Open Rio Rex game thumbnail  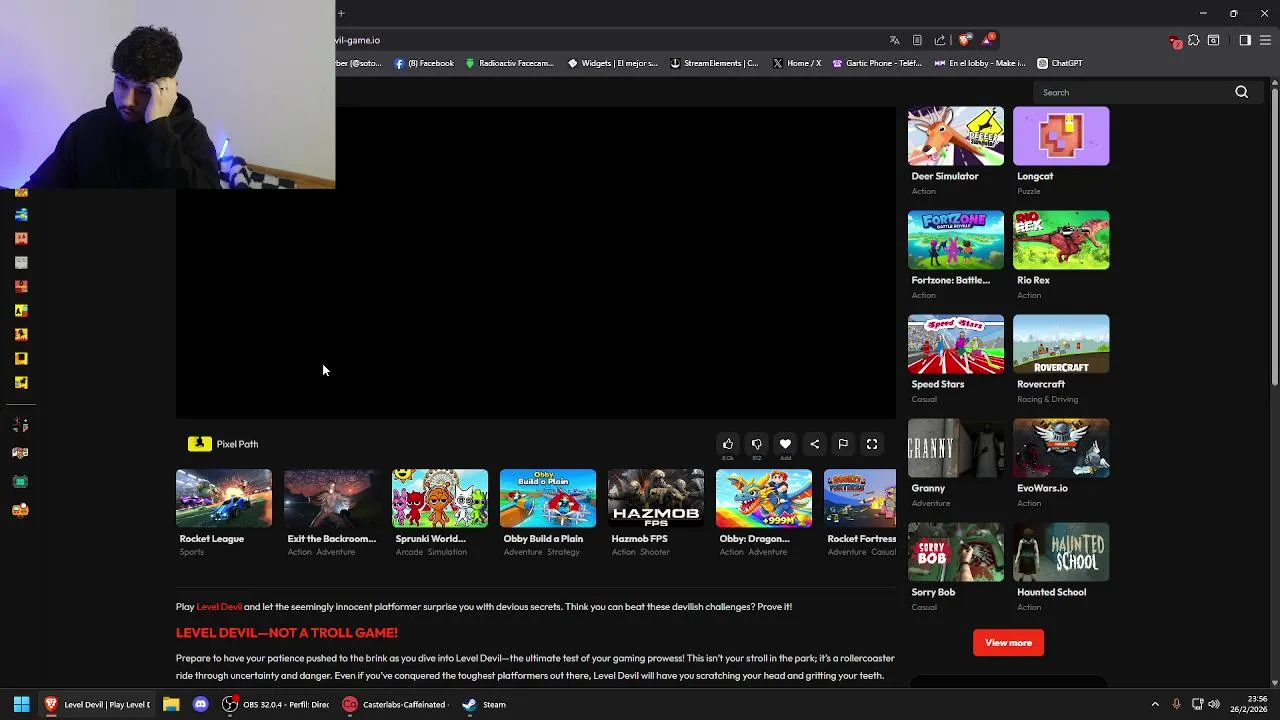pos(1061,240)
